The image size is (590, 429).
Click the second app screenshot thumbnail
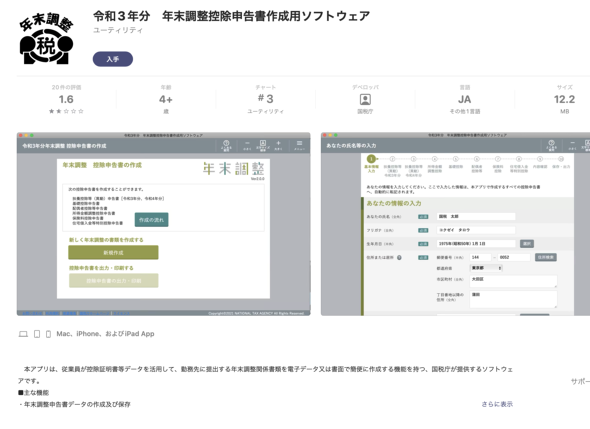[455, 224]
